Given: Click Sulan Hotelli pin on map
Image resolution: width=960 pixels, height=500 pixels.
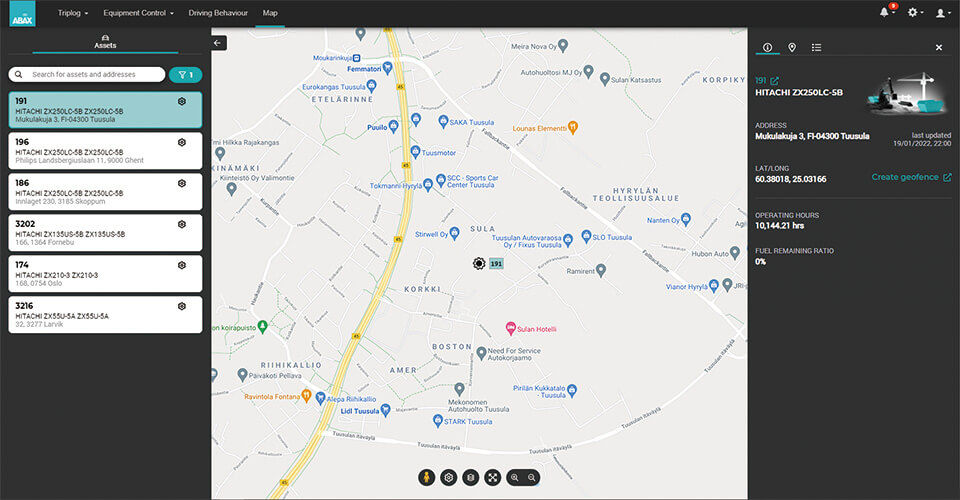Looking at the screenshot, I should (x=511, y=328).
